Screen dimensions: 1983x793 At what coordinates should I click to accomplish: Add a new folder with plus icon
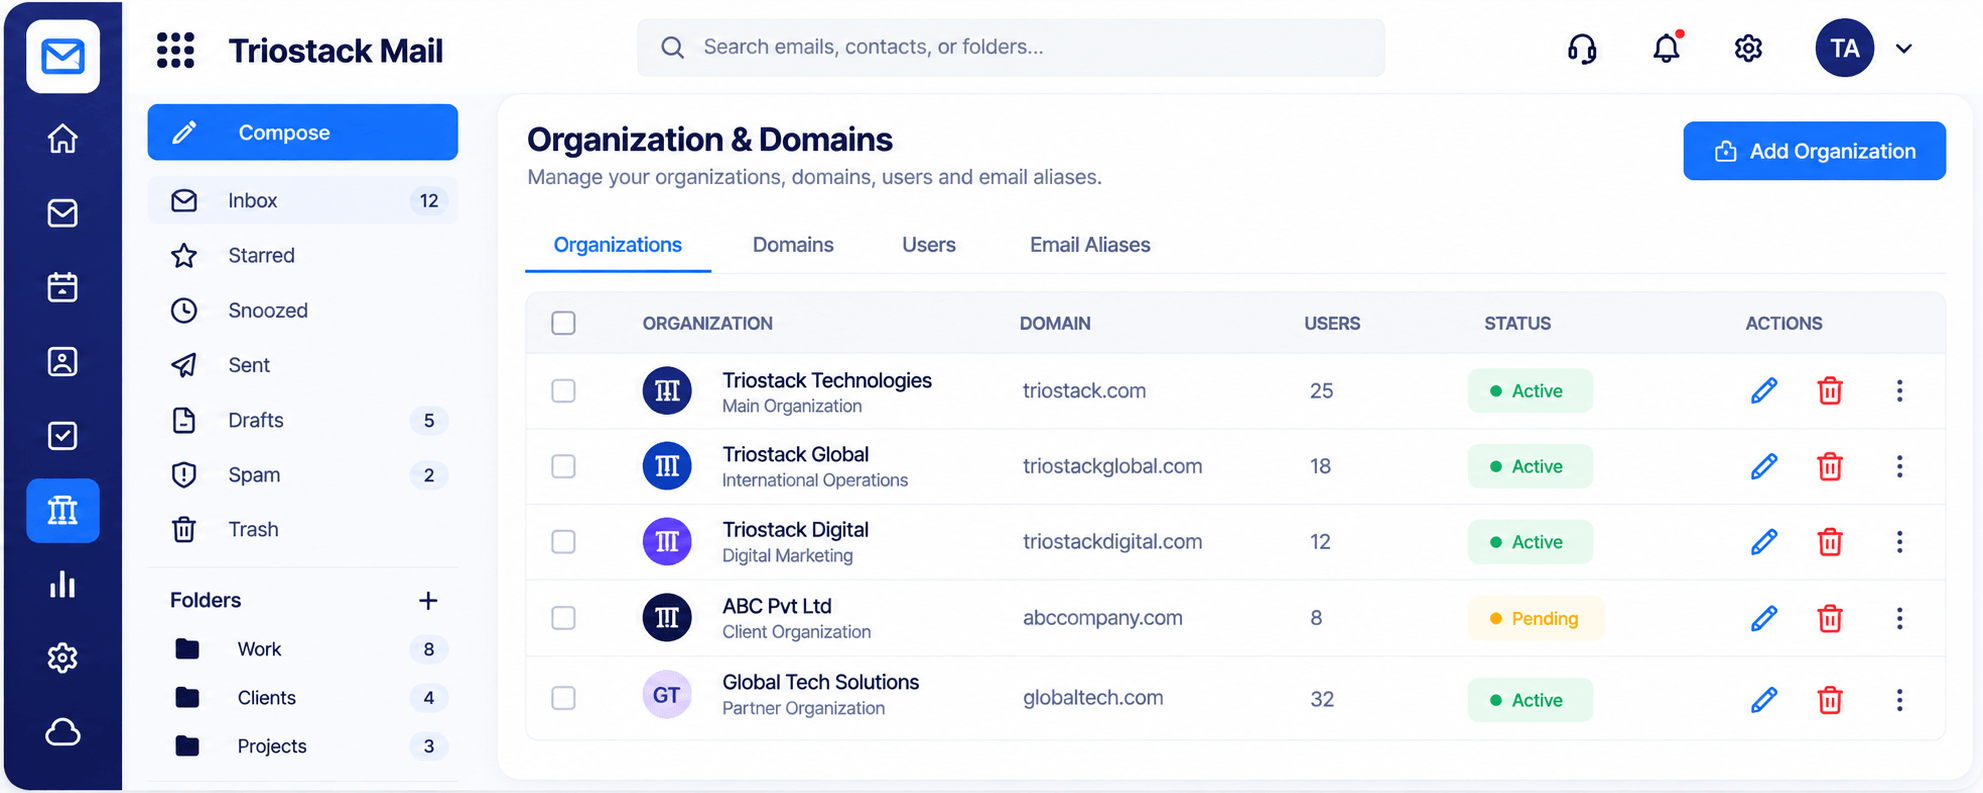pos(428,600)
